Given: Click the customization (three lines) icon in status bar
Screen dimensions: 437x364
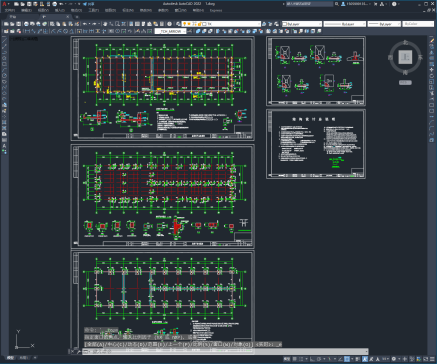Looking at the screenshot, I should [x=433, y=359].
